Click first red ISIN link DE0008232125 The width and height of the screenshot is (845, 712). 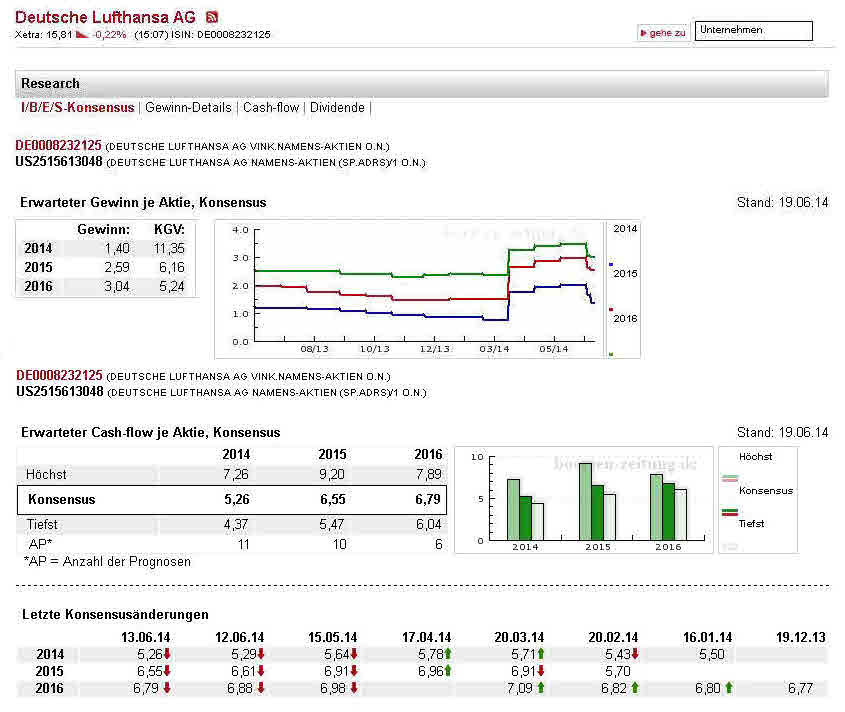click(x=58, y=146)
